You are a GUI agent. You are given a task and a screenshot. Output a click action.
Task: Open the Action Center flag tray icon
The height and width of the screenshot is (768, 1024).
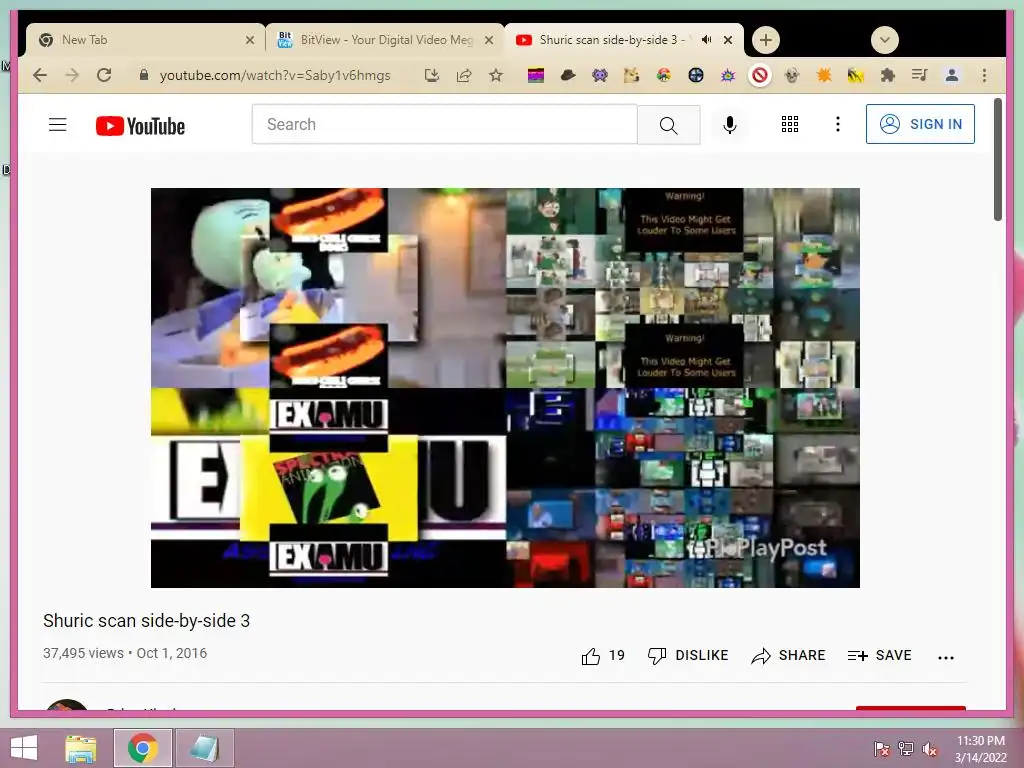[881, 748]
